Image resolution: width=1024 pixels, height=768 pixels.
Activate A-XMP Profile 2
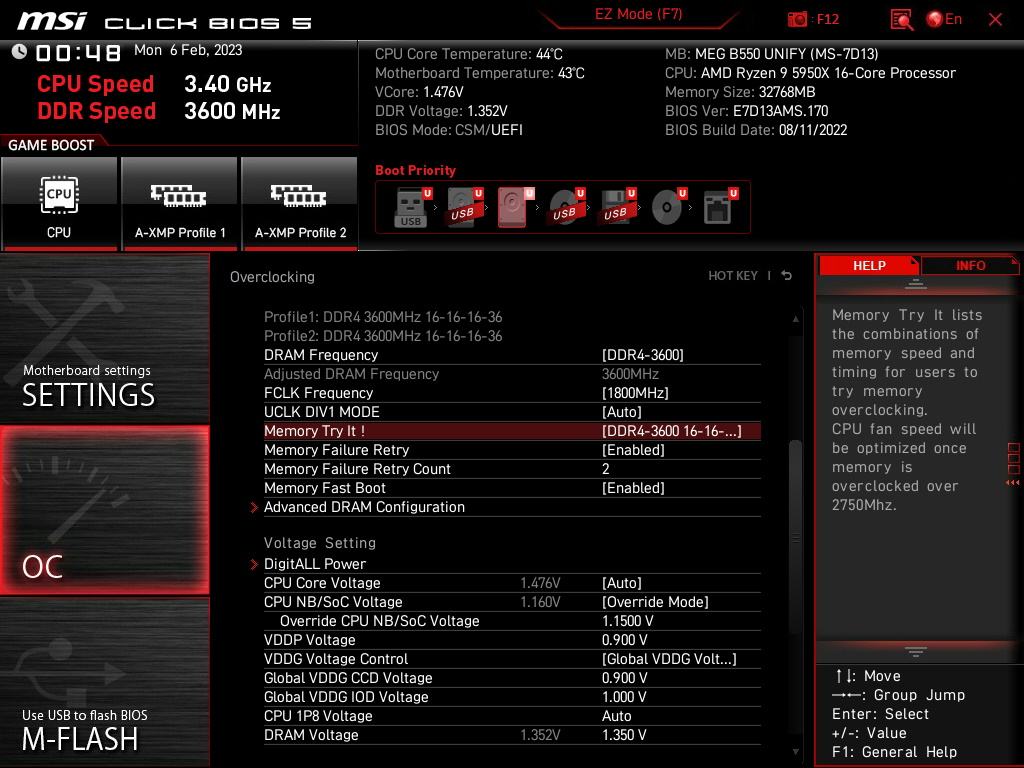coord(300,204)
